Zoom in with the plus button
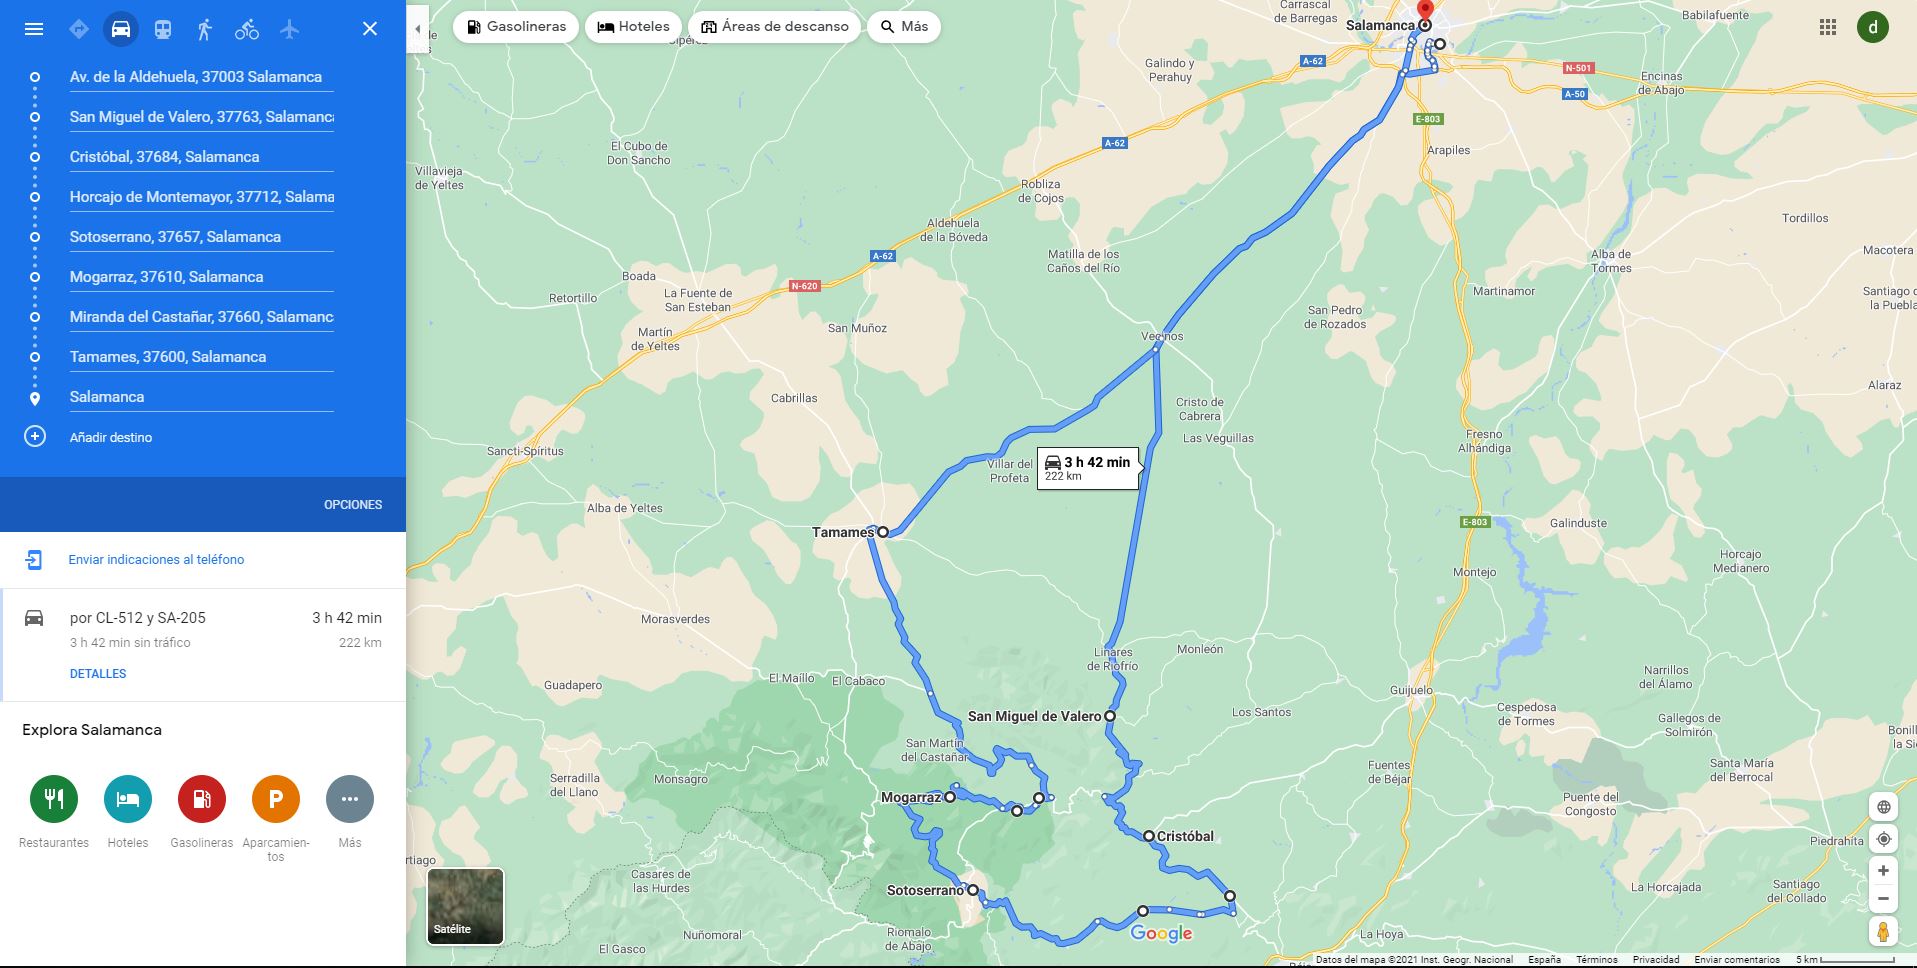1917x968 pixels. [x=1883, y=870]
